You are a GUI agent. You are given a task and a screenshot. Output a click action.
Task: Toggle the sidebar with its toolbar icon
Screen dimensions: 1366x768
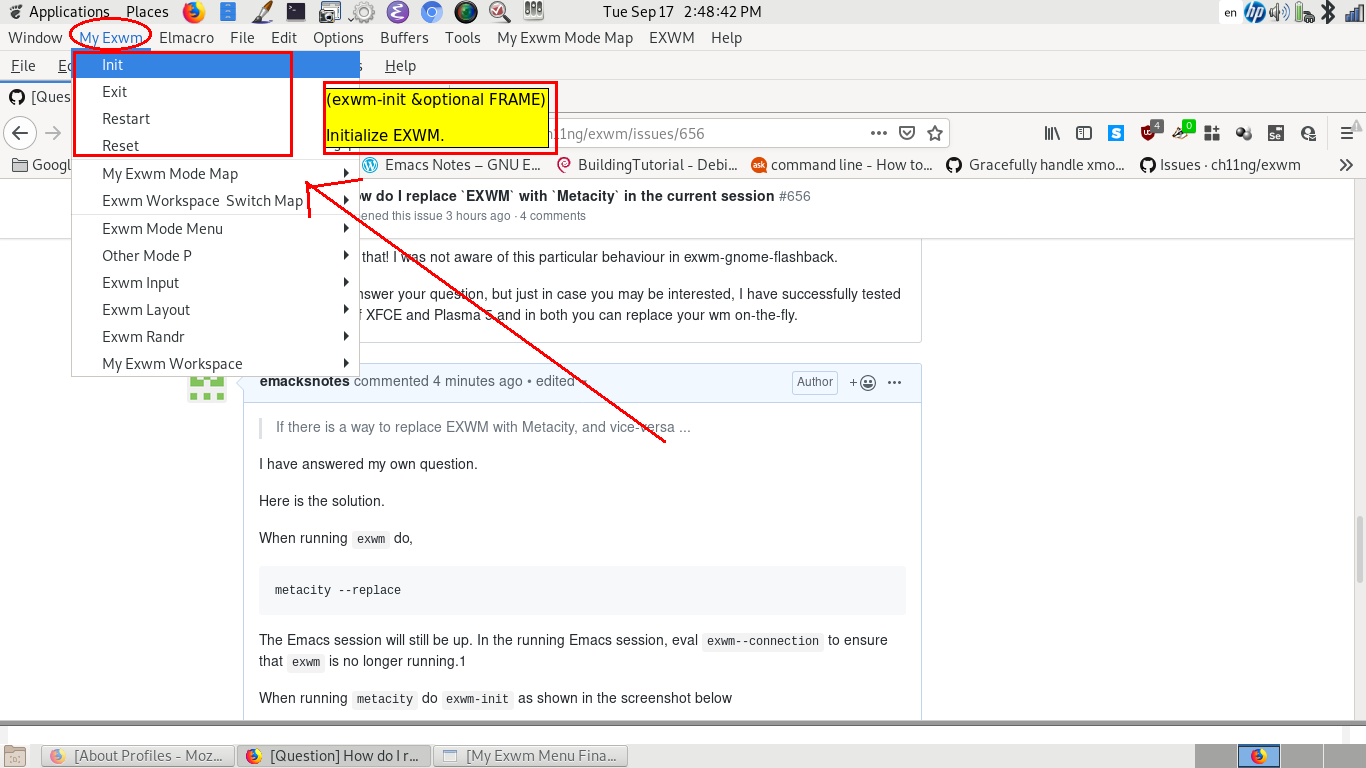click(1084, 132)
